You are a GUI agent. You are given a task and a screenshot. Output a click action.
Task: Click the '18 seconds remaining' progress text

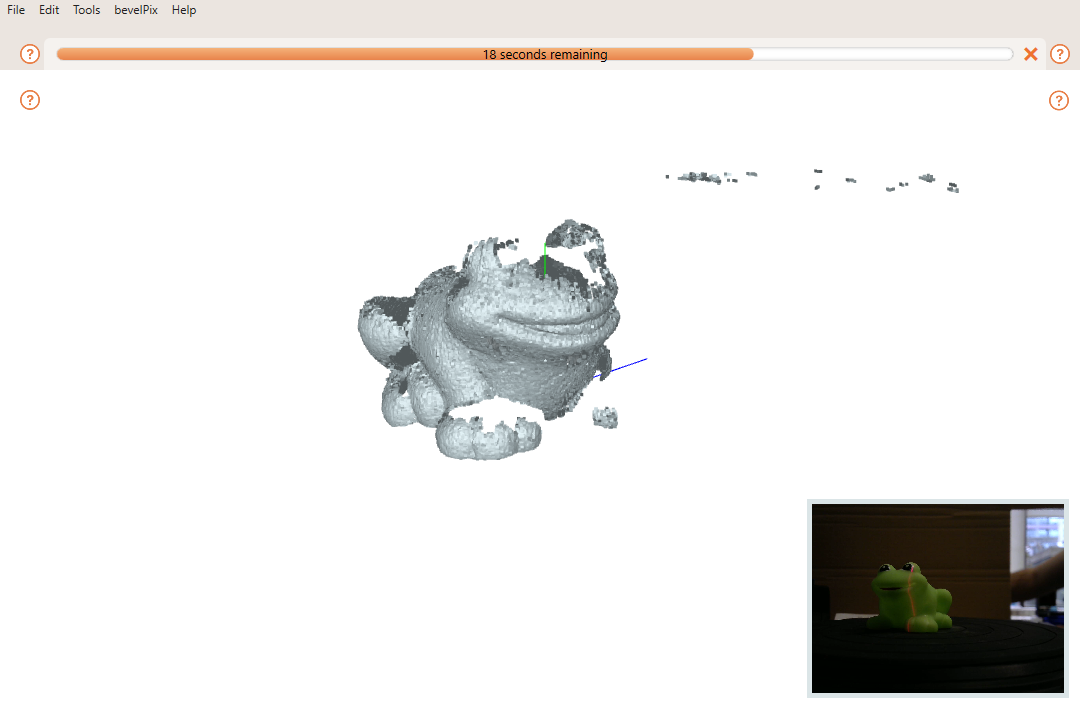pos(545,55)
